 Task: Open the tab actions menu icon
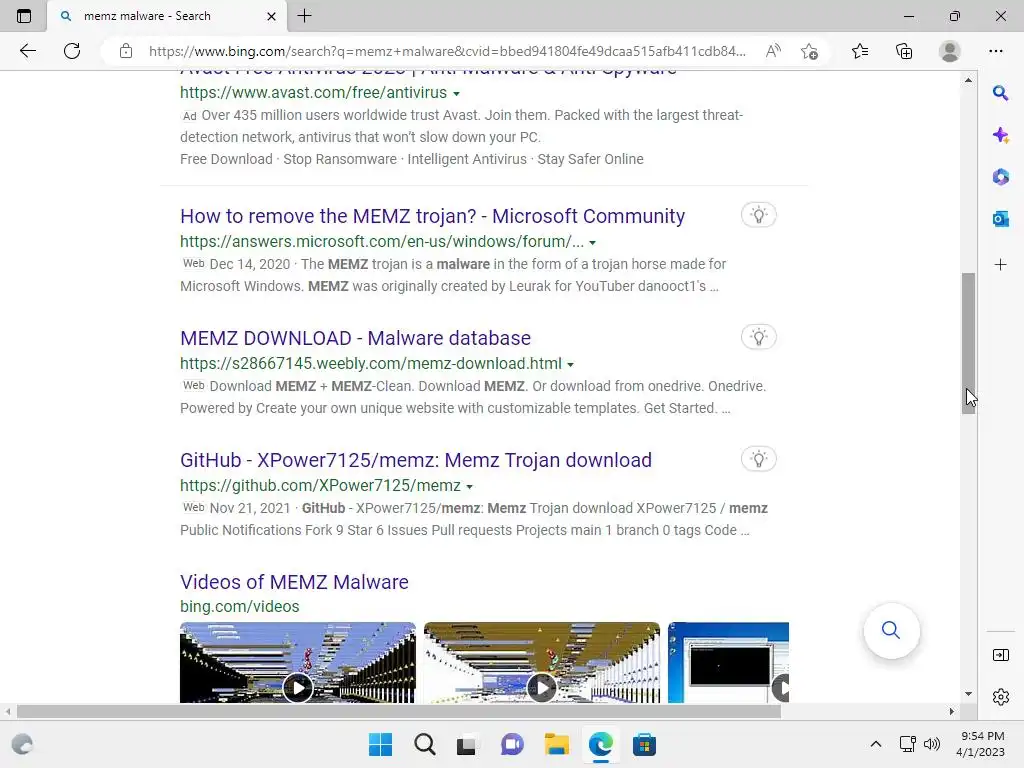24,16
